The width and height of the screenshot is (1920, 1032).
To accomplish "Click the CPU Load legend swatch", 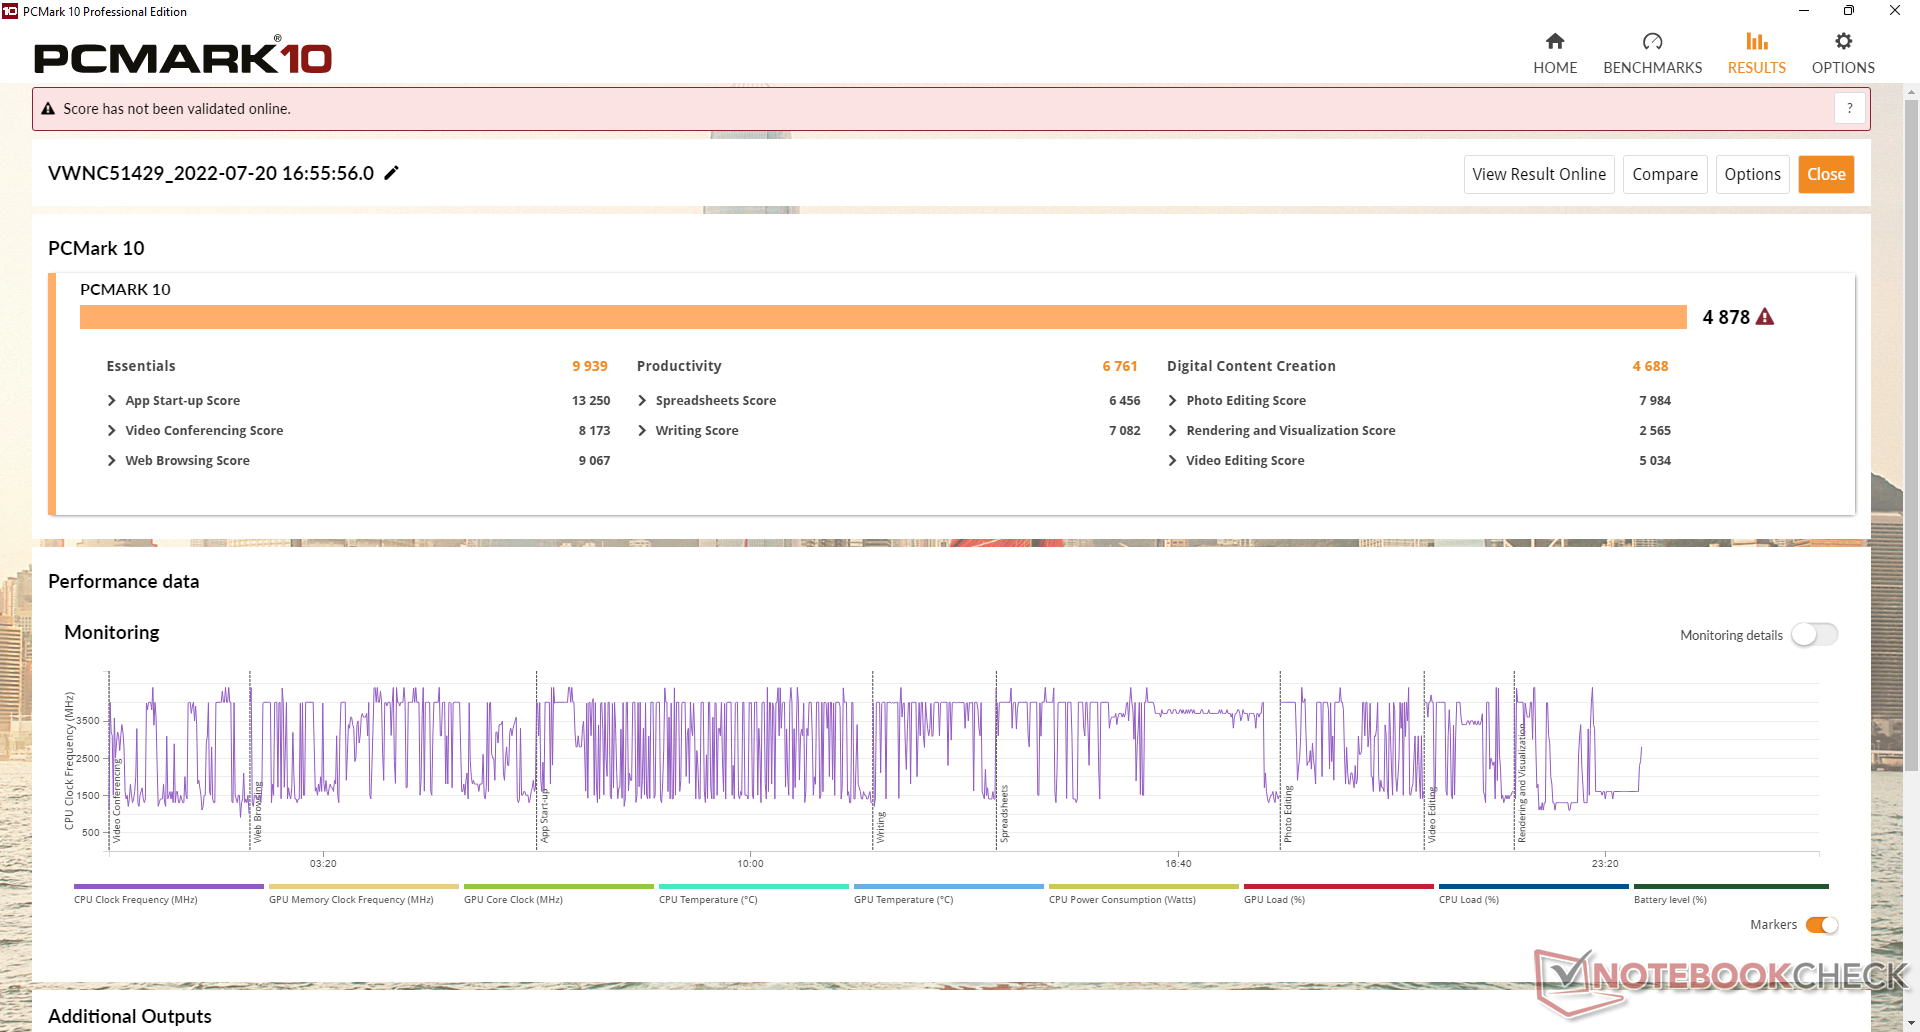I will 1533,886.
